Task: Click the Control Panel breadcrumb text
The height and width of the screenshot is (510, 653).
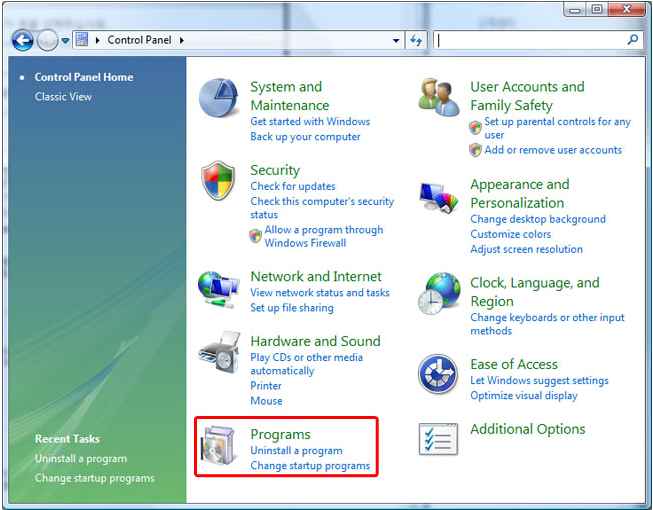Action: (139, 40)
